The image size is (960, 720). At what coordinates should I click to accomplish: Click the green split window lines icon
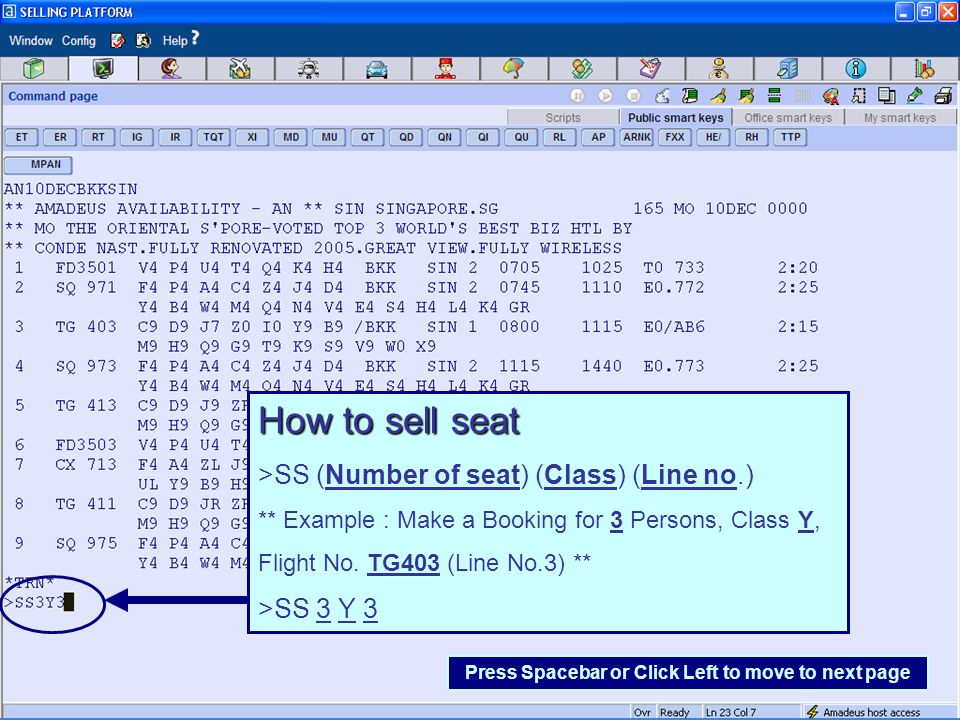[x=774, y=96]
